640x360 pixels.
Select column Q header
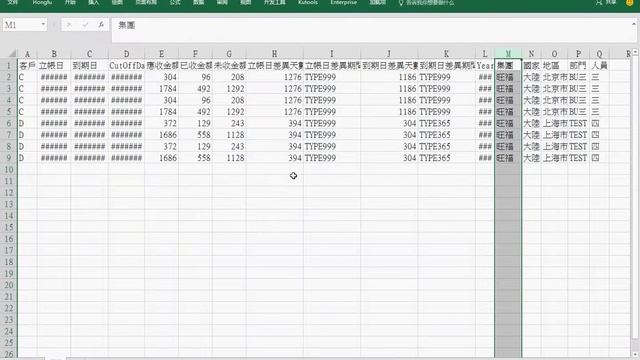click(599, 54)
